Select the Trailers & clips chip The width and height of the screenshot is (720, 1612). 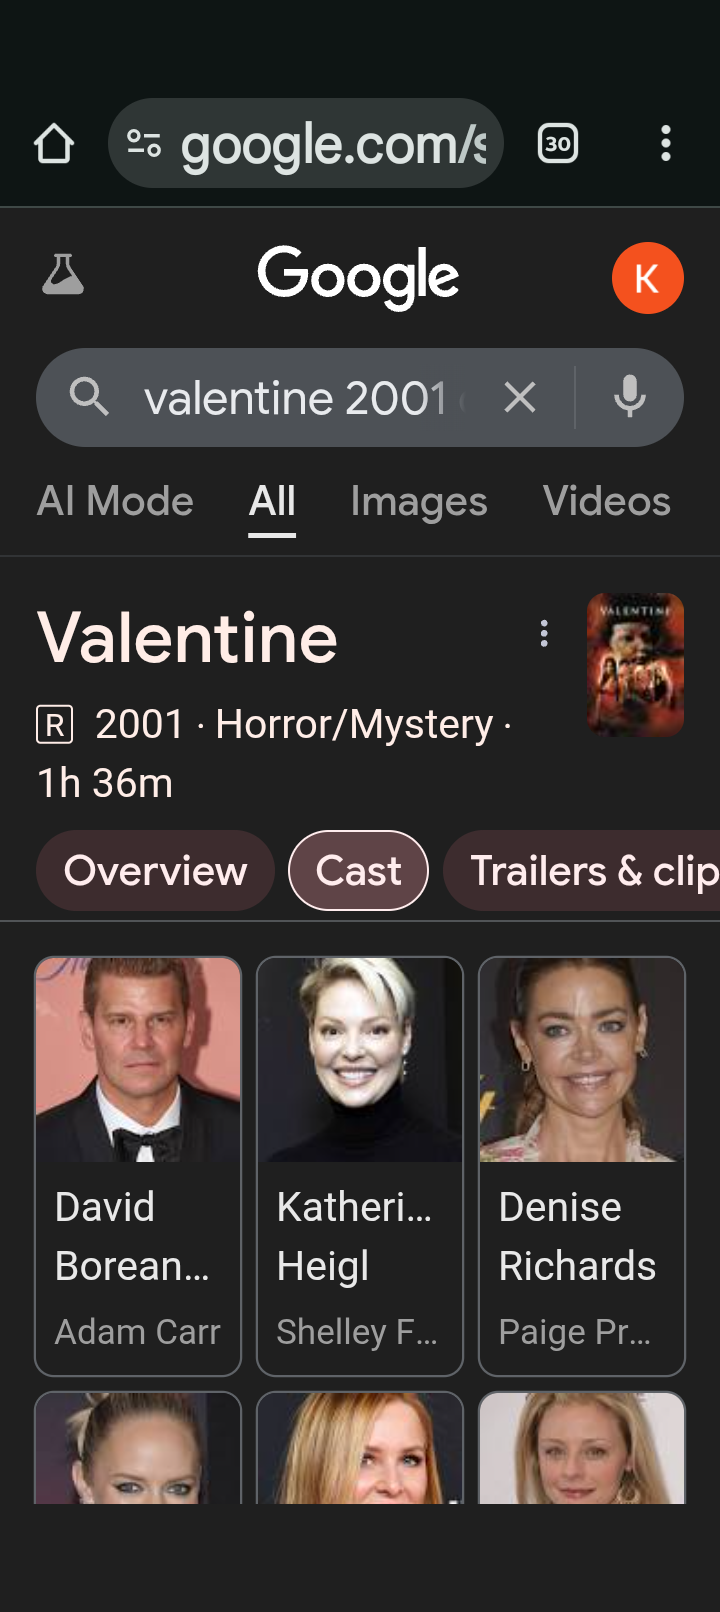tap(582, 871)
